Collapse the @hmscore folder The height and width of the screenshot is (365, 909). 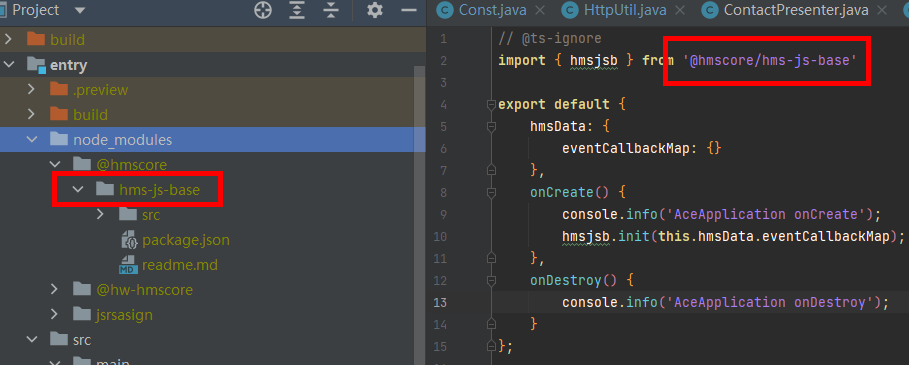pyautogui.click(x=54, y=165)
